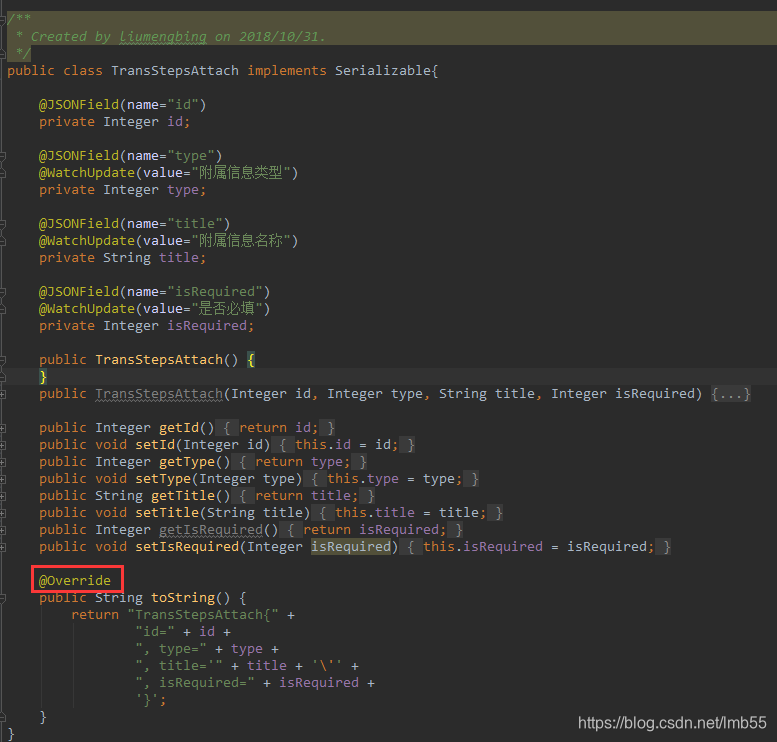Click the Serializable interface name

pyautogui.click(x=383, y=71)
